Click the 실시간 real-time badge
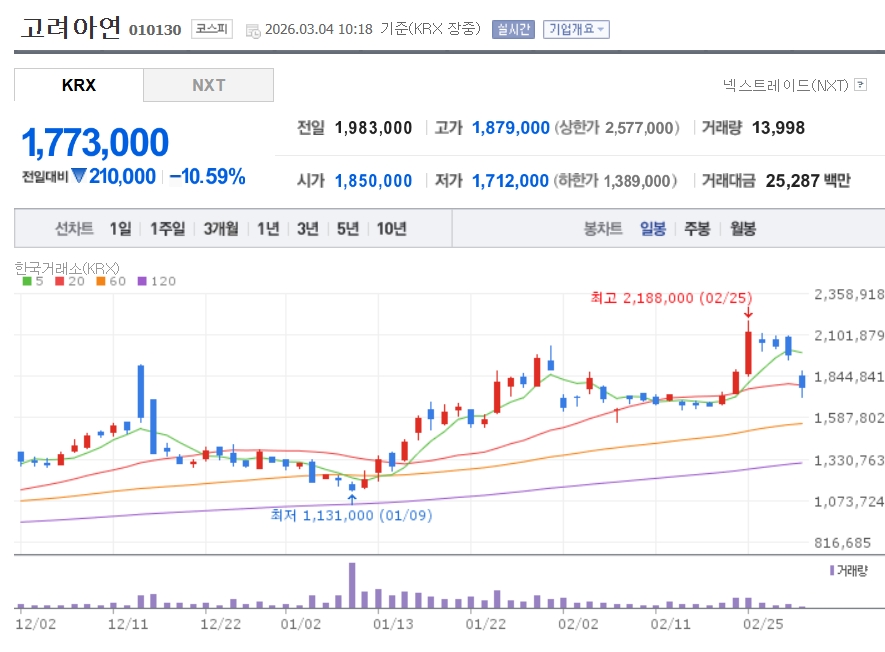 513,29
